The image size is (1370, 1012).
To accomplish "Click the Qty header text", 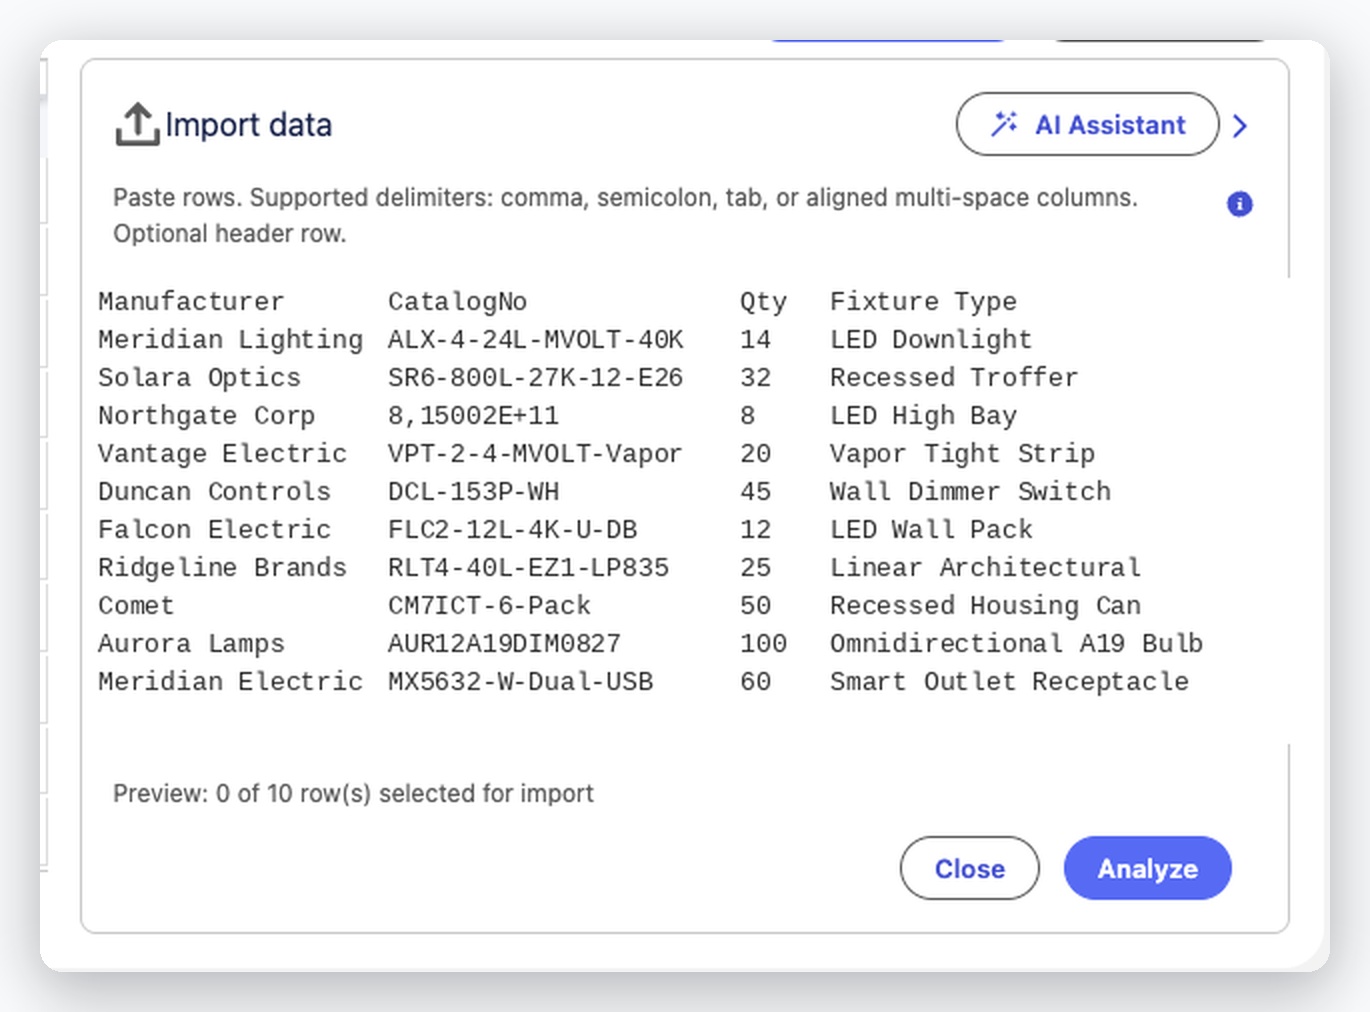I will point(763,302).
